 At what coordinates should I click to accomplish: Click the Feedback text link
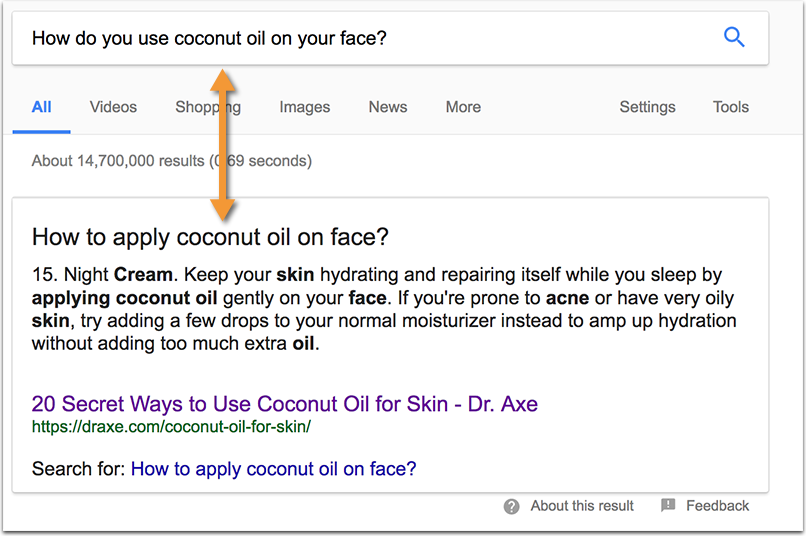[x=718, y=506]
